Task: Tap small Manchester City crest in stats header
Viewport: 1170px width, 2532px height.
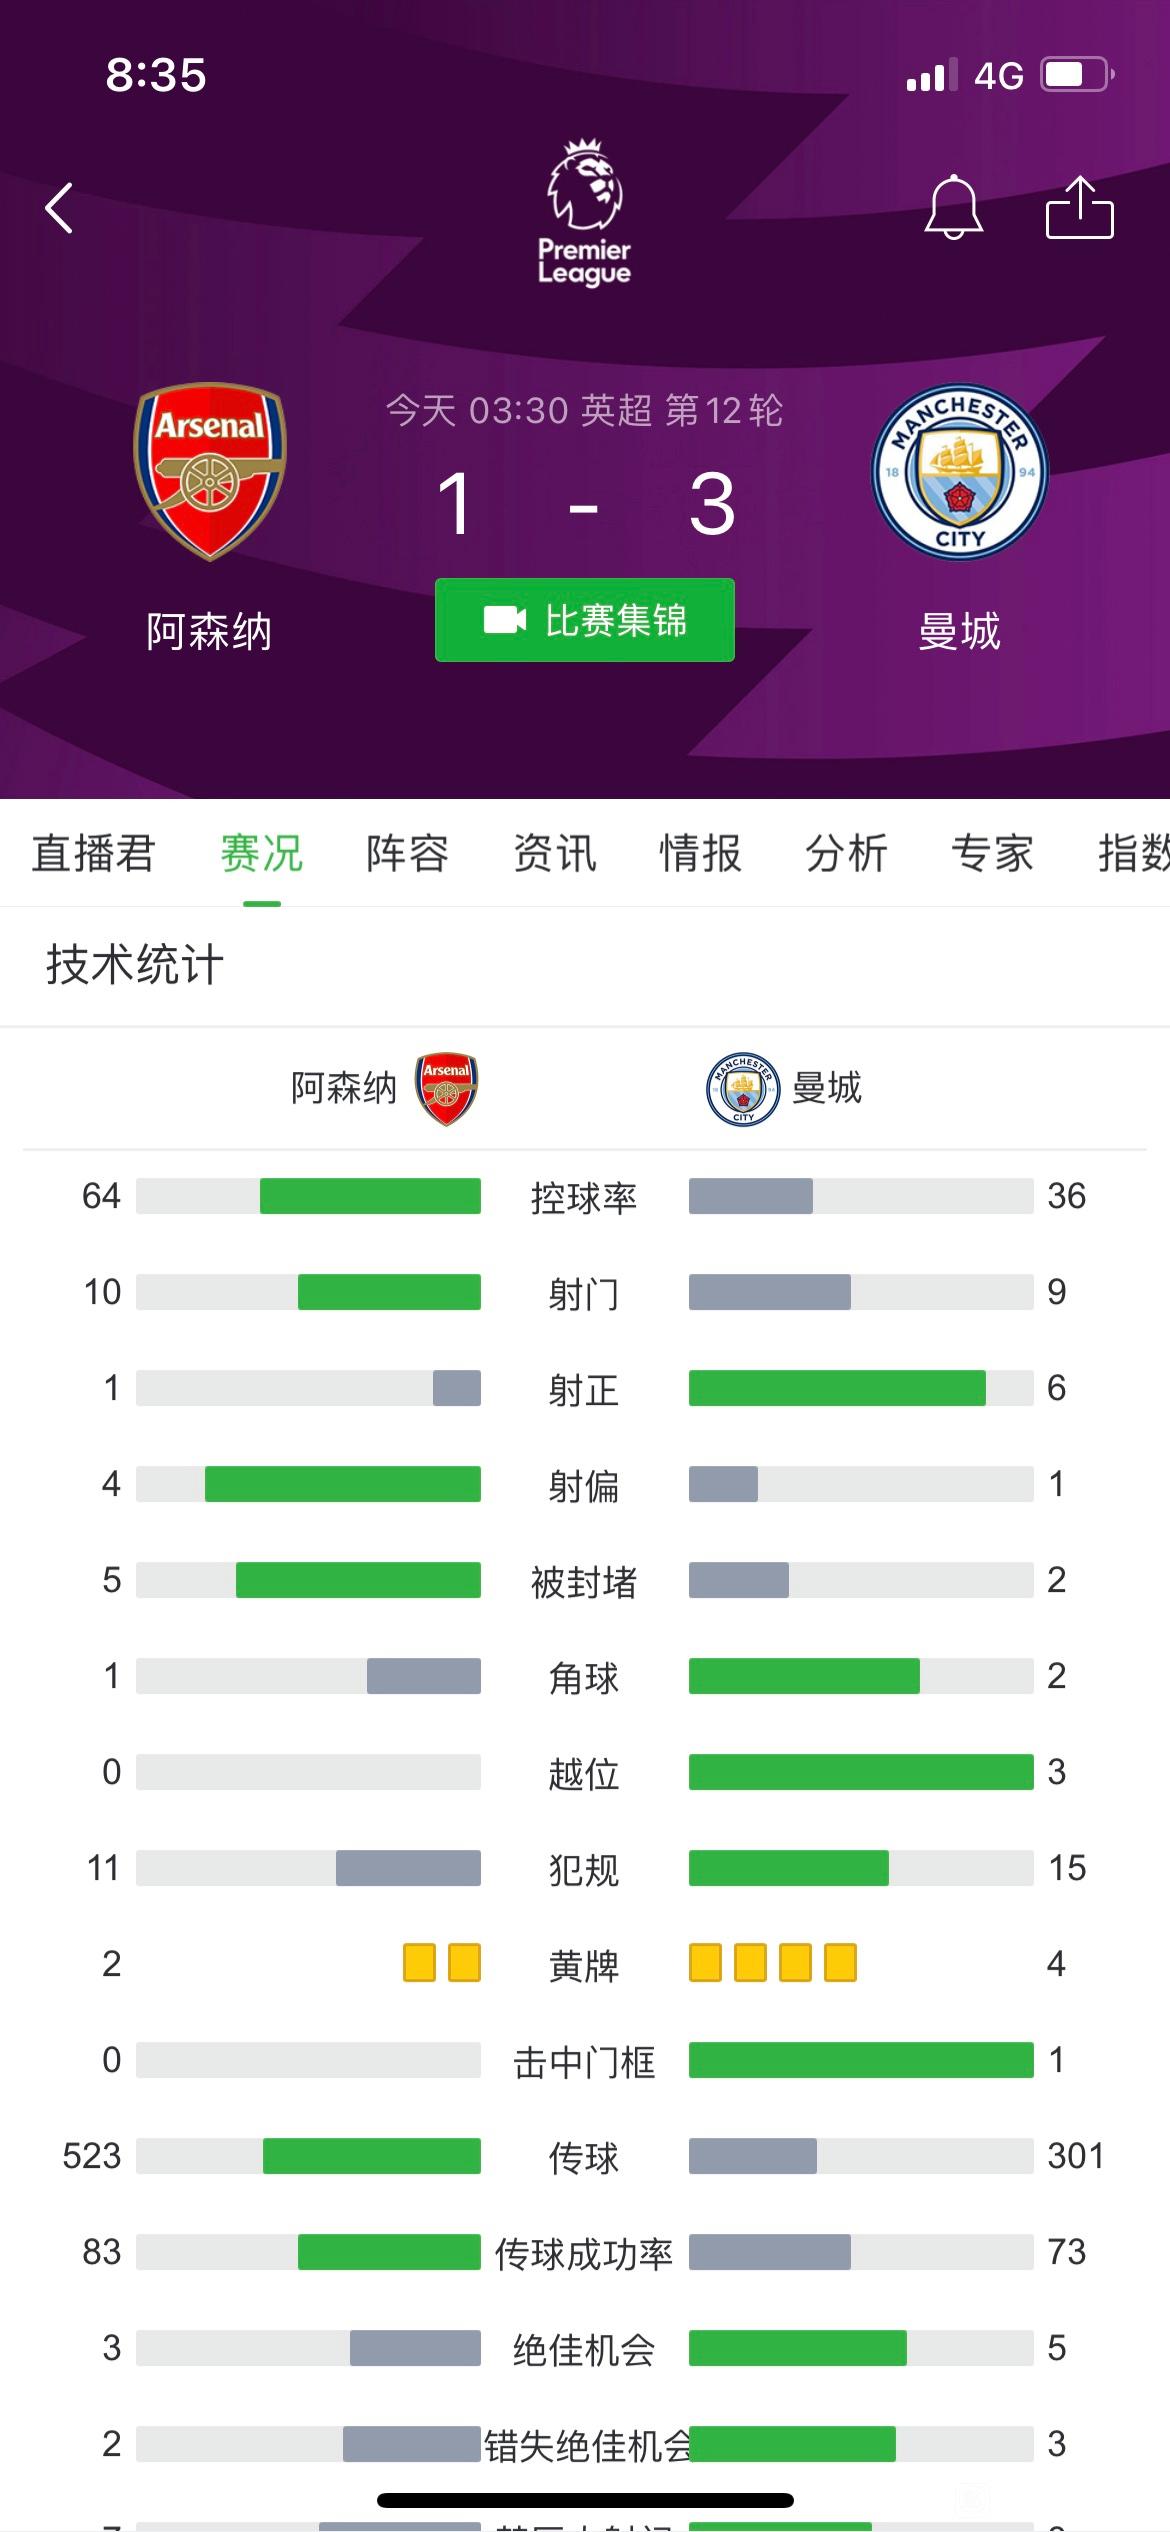Action: click(x=743, y=1089)
